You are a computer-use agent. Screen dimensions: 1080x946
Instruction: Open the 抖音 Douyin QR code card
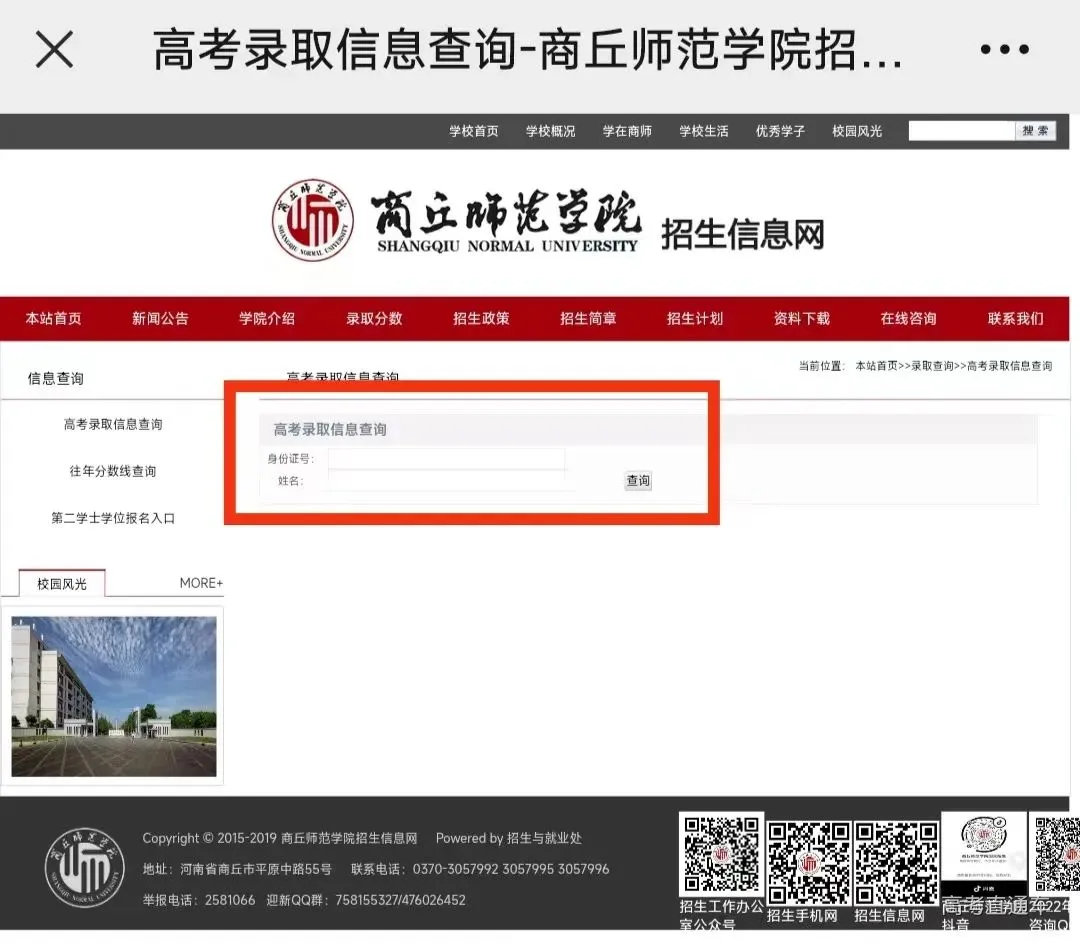[983, 855]
